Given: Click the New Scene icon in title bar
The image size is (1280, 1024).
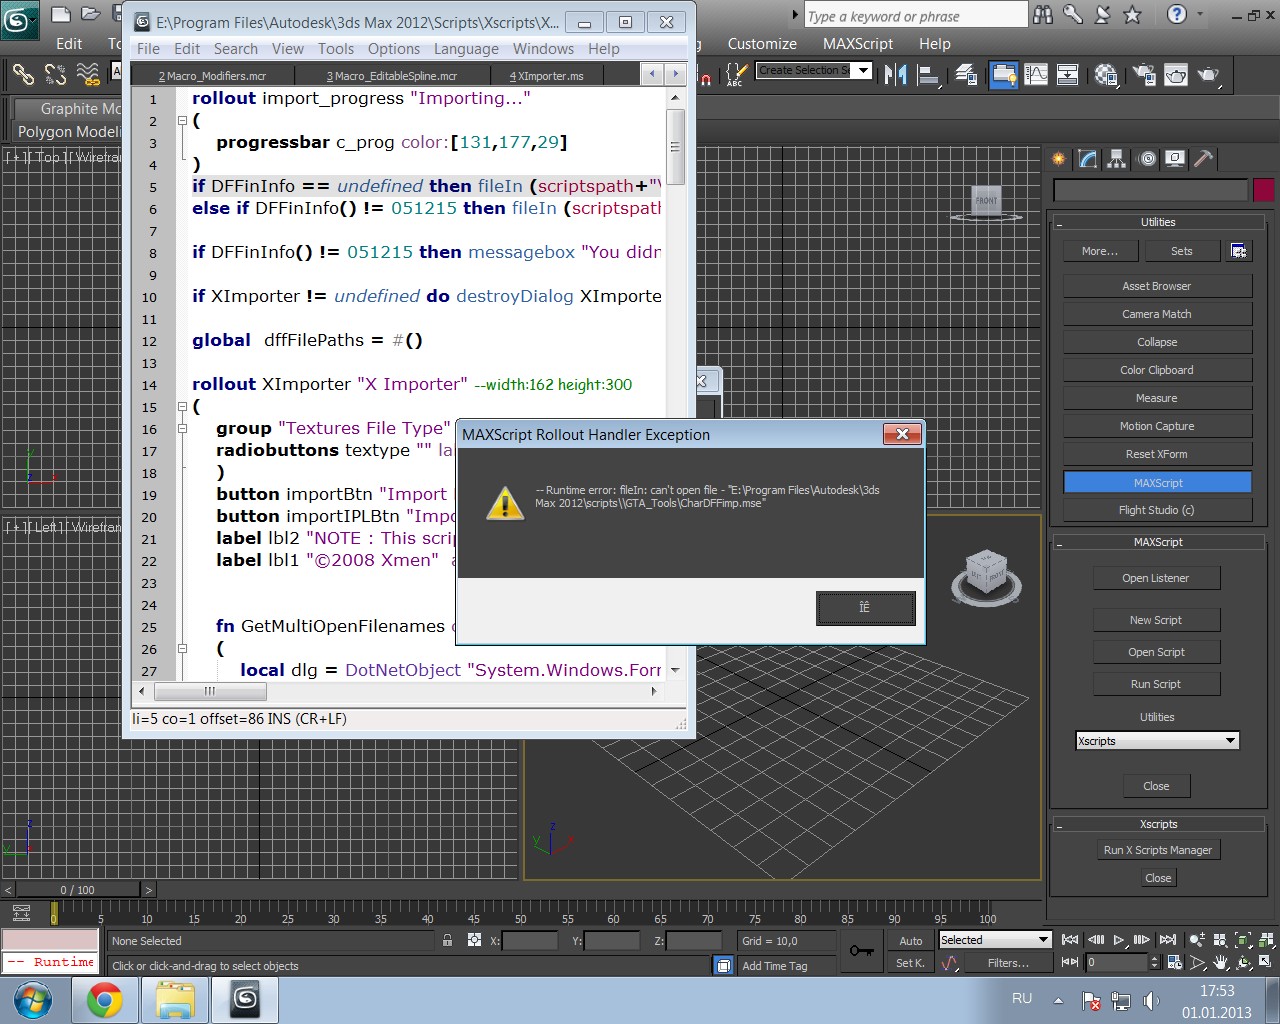Looking at the screenshot, I should coord(60,14).
